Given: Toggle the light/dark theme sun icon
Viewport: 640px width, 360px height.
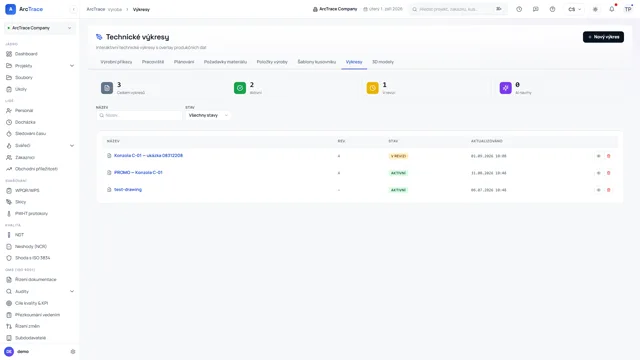Looking at the screenshot, I should click(595, 9).
